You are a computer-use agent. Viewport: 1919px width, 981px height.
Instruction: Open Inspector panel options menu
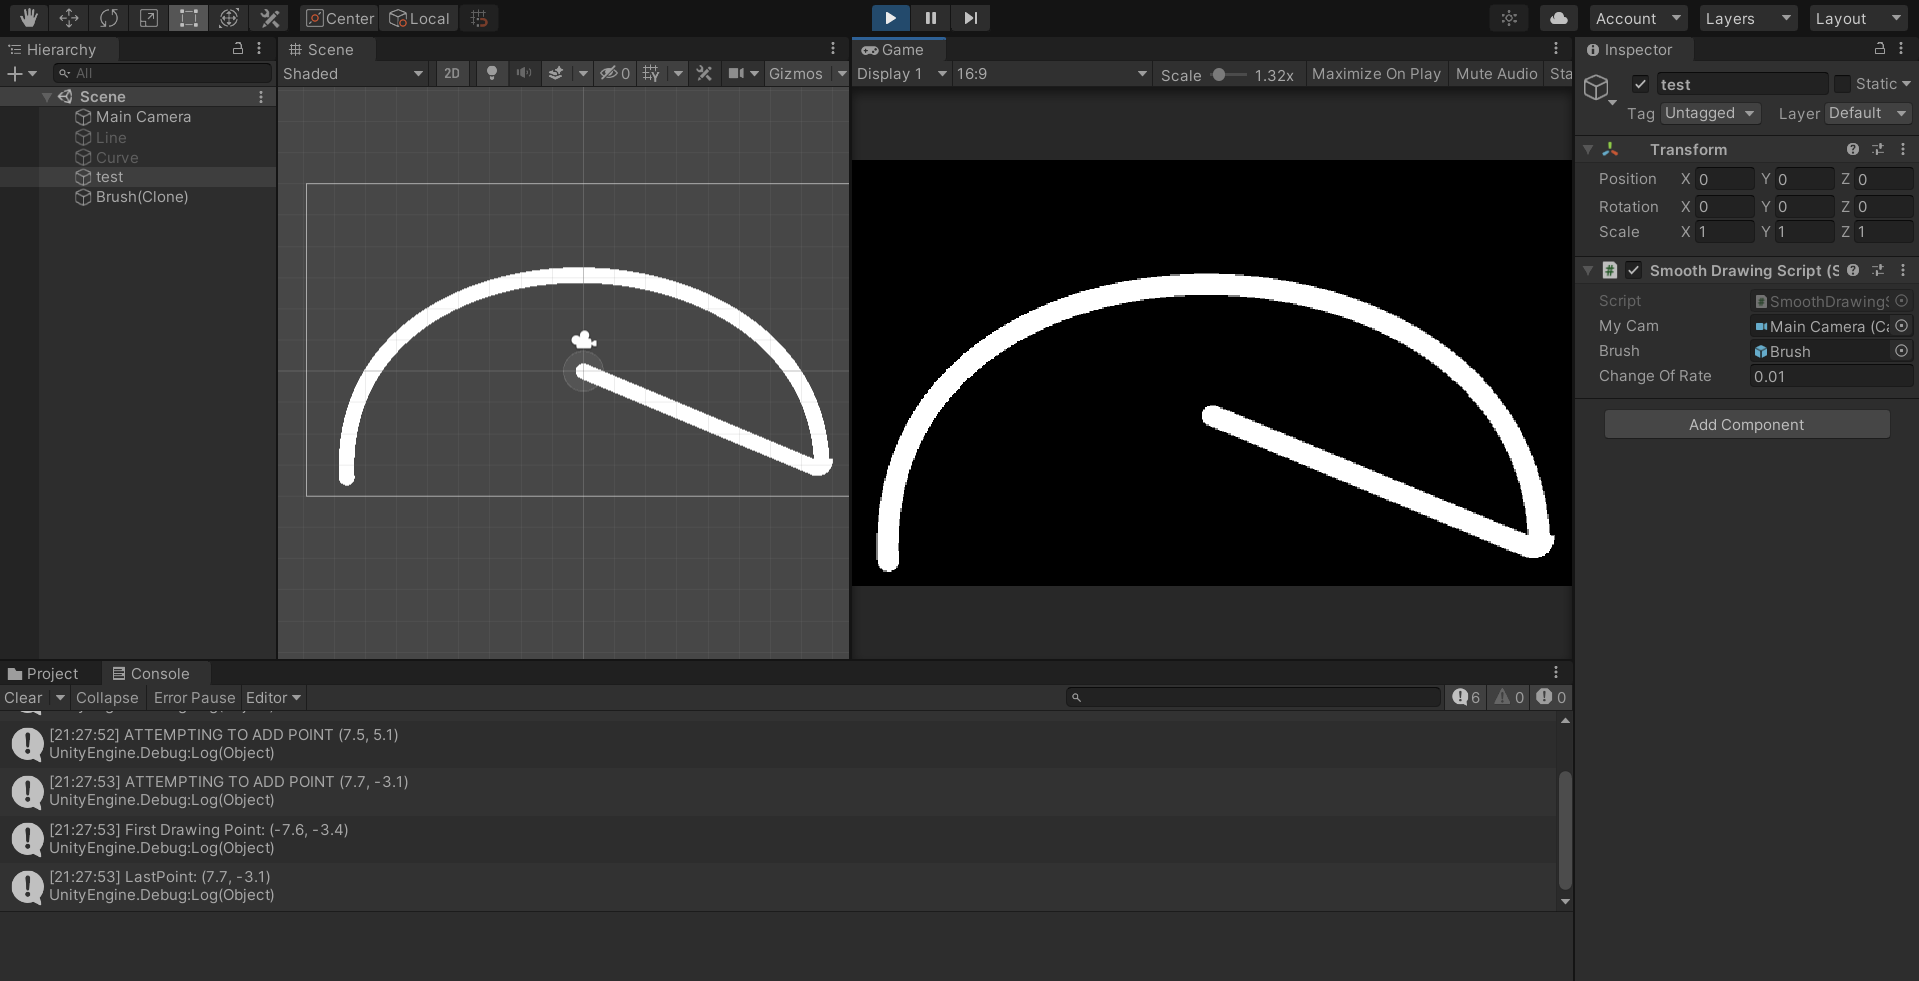(x=1901, y=48)
